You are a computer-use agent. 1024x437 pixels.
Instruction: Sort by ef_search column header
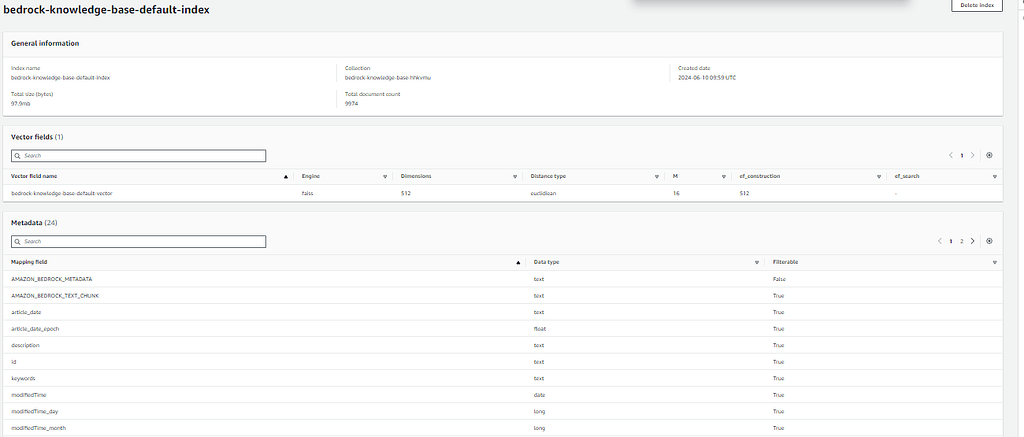[x=995, y=176]
